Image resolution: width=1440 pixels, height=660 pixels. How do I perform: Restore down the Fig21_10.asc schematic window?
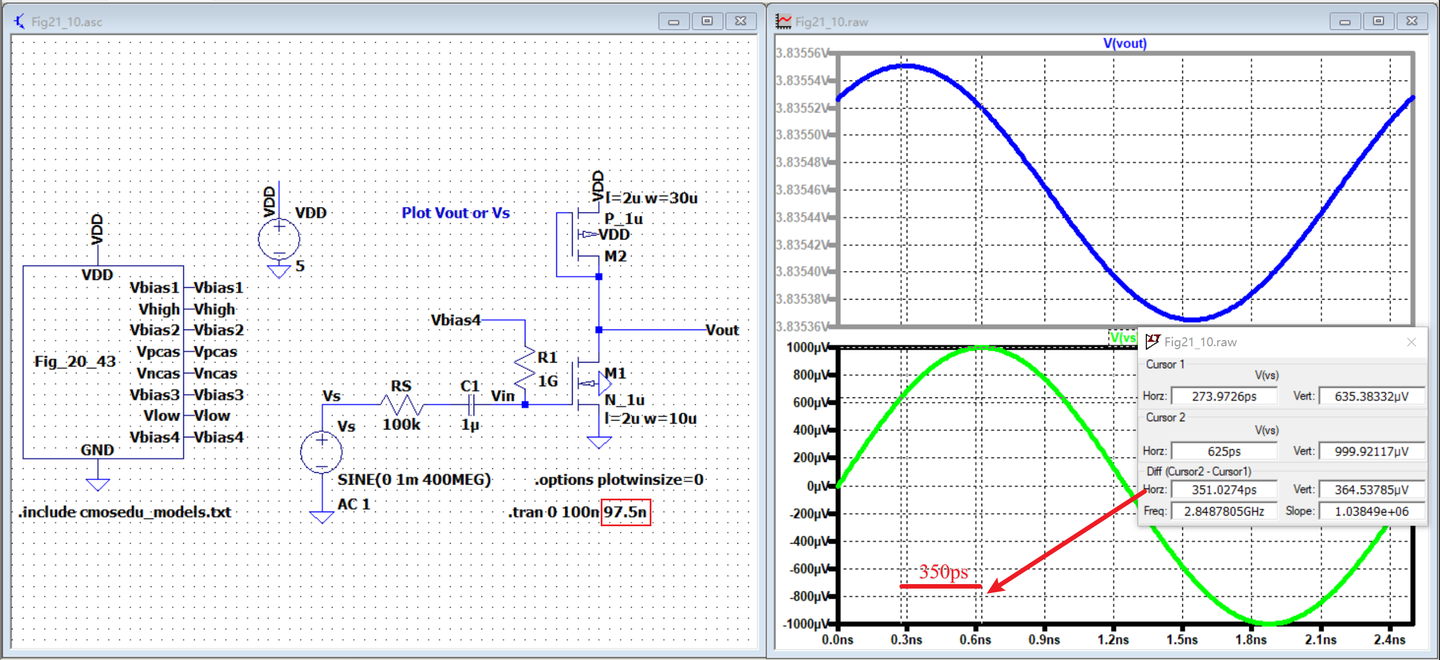(x=707, y=21)
